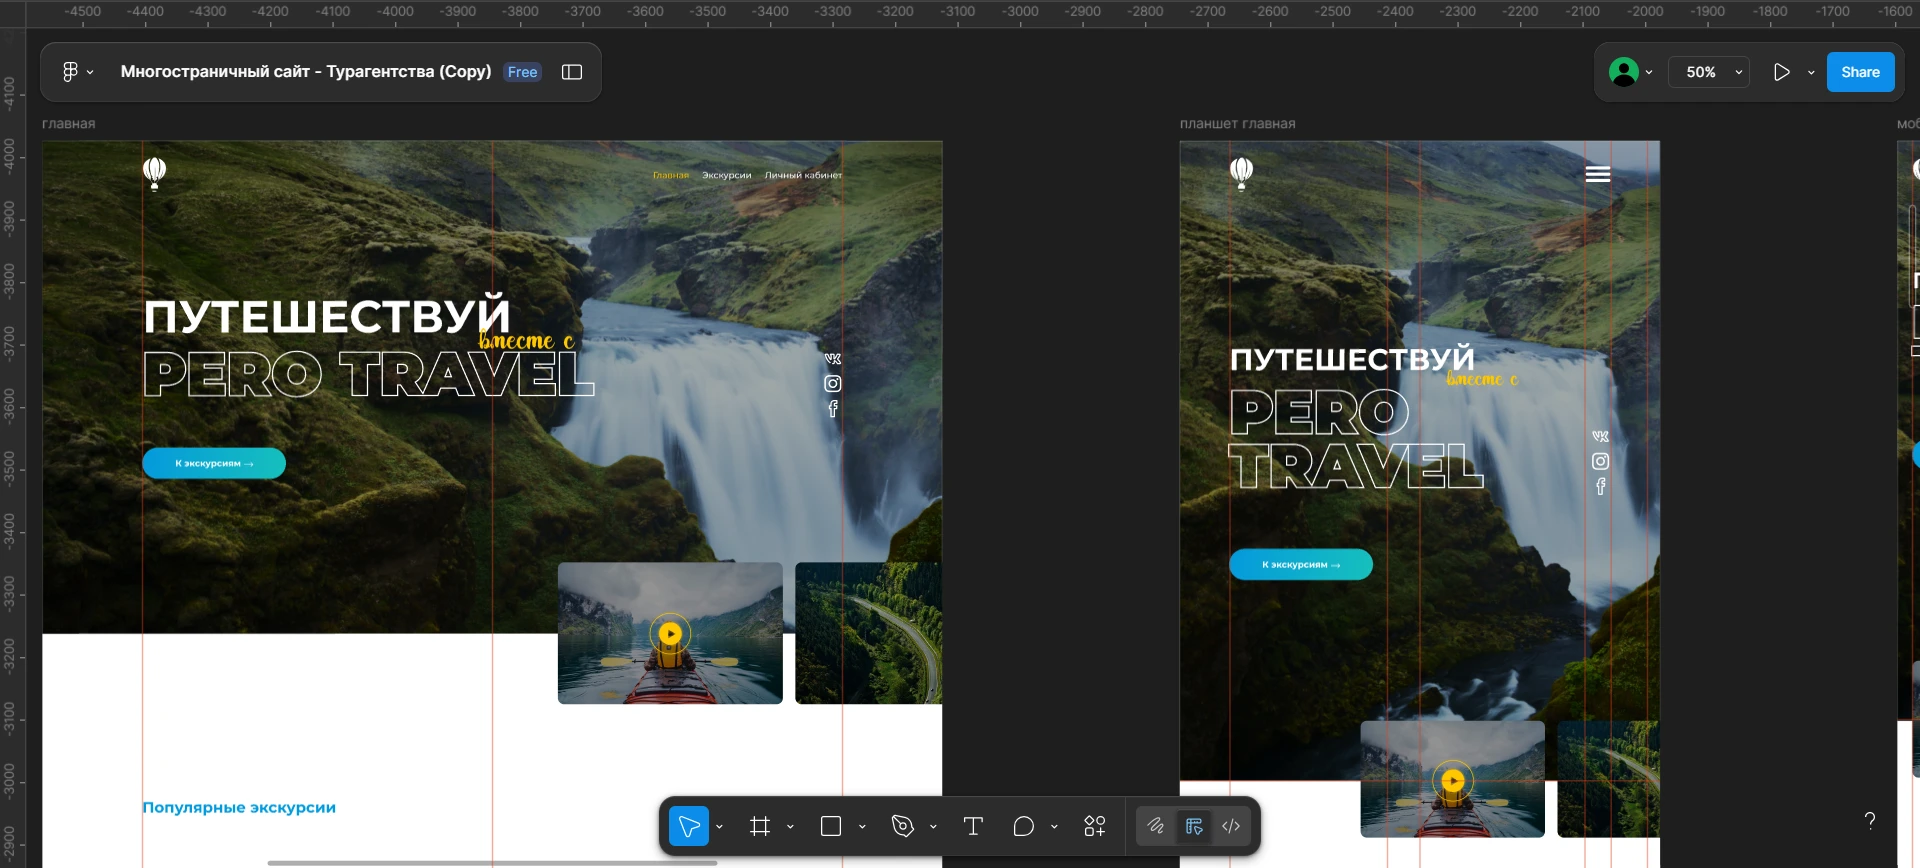The height and width of the screenshot is (868, 1920).
Task: Select the Text tool
Action: coord(973,826)
